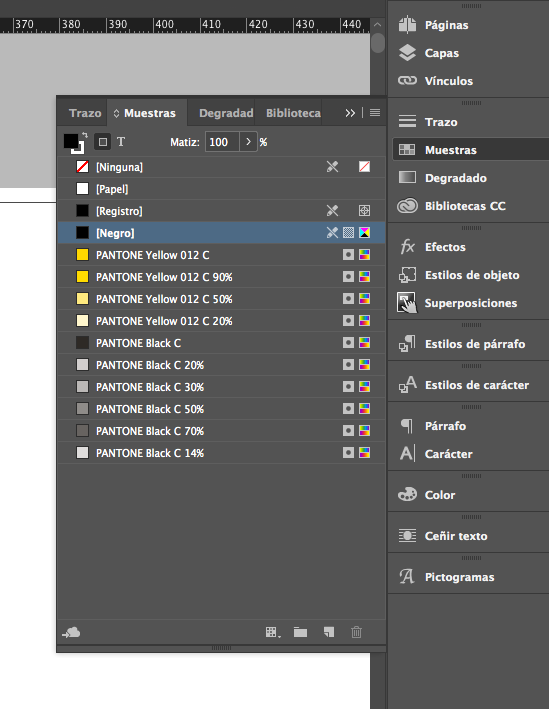Select the Muestras panel in the dock
549x709 pixels.
469,150
